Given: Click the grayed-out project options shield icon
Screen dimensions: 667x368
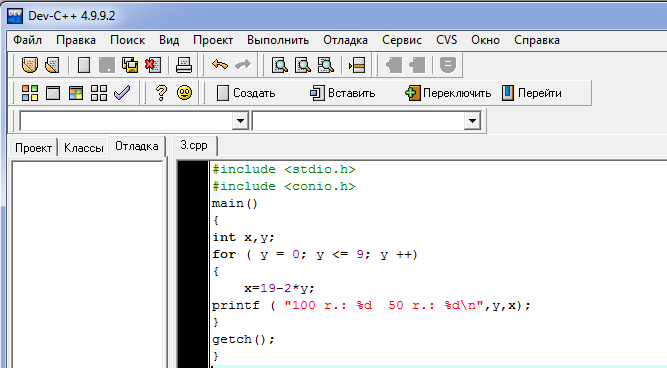Looking at the screenshot, I should pyautogui.click(x=448, y=65).
